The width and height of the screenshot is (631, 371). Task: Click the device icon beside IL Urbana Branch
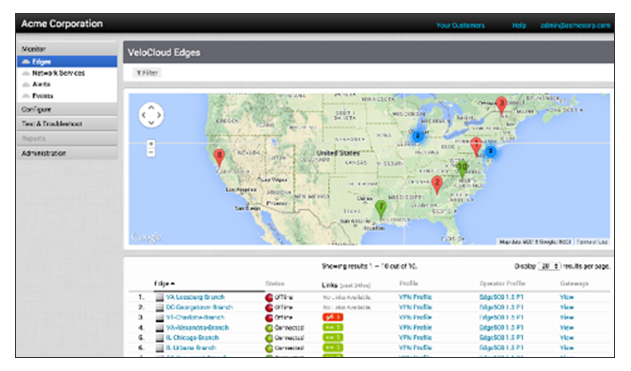tap(160, 348)
